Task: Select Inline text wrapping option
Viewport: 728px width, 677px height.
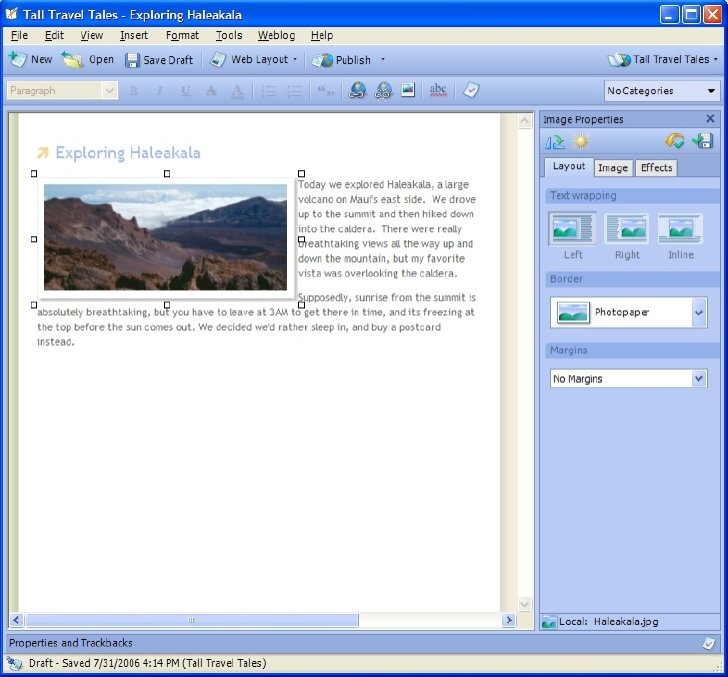Action: (681, 236)
